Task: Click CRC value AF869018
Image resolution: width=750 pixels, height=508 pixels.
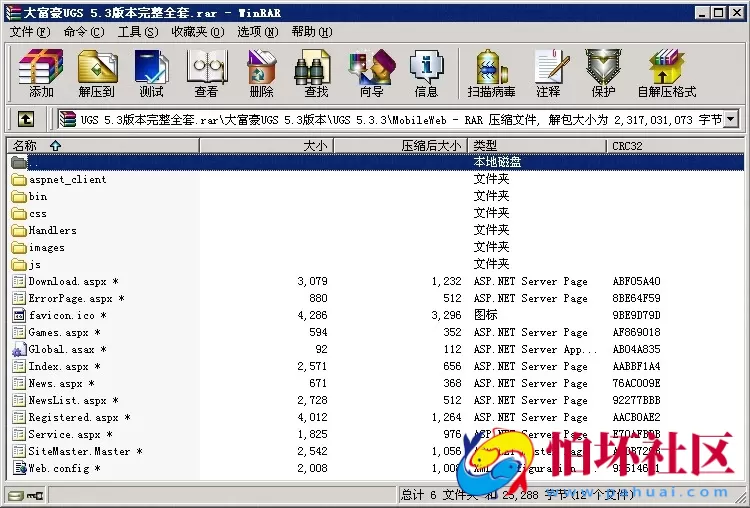Action: pyautogui.click(x=636, y=332)
